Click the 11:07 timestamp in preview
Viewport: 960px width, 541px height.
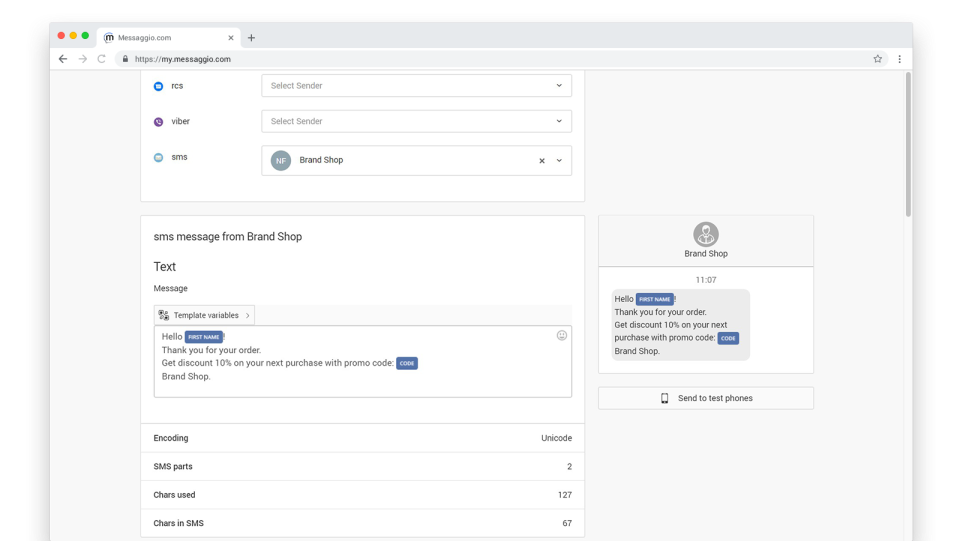pos(706,280)
